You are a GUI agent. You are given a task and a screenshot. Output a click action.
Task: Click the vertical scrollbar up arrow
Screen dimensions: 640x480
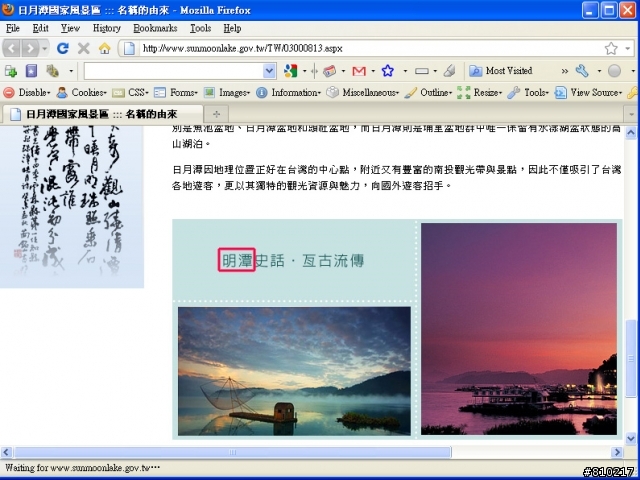631,133
